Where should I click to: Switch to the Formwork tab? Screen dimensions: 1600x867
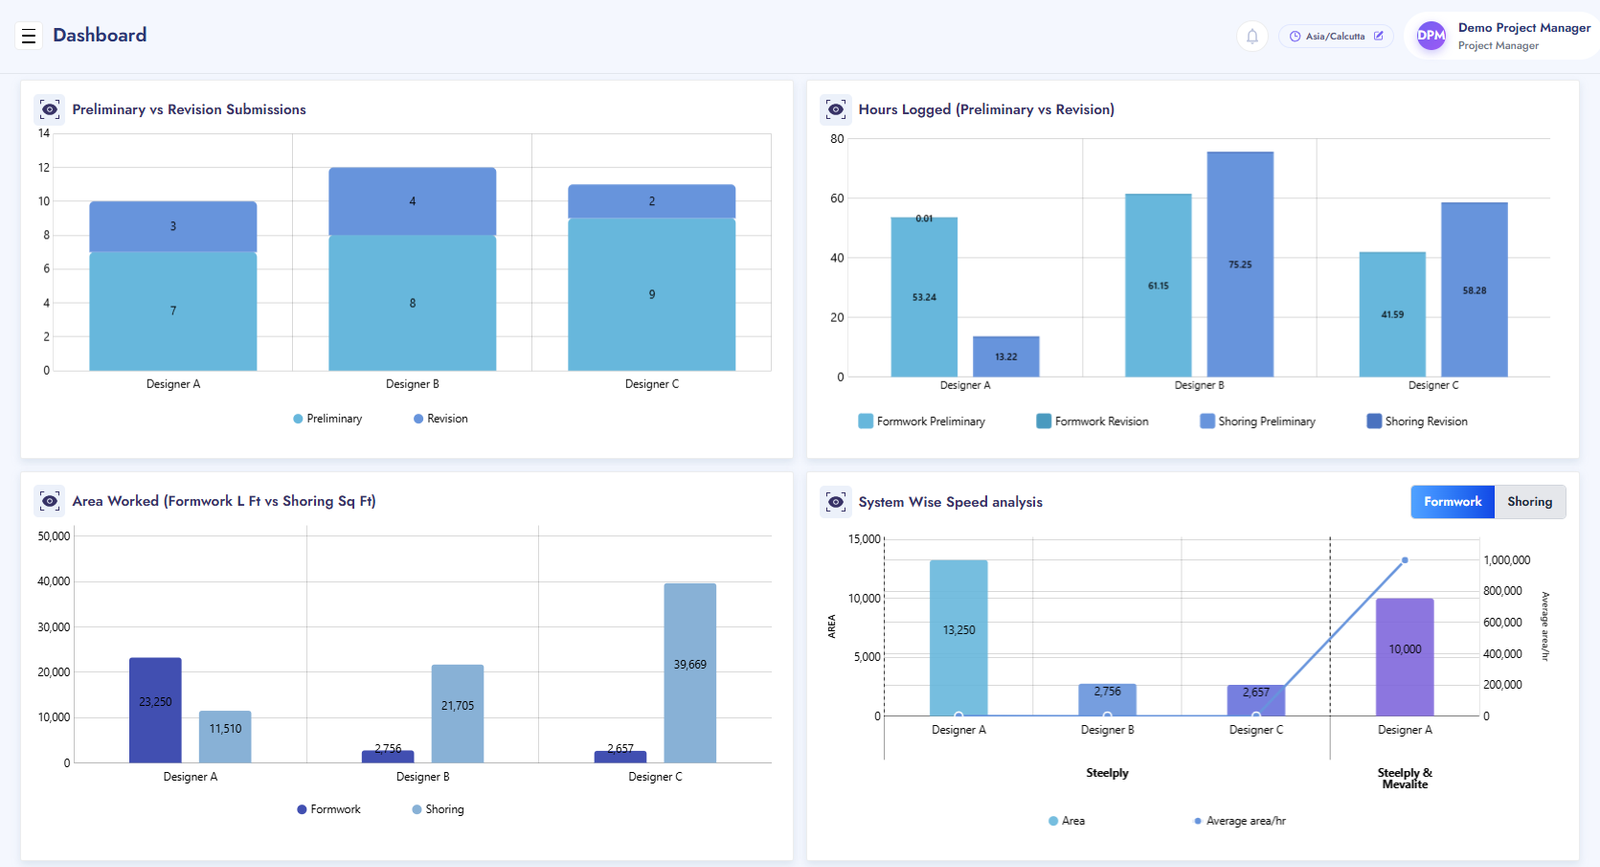point(1452,502)
